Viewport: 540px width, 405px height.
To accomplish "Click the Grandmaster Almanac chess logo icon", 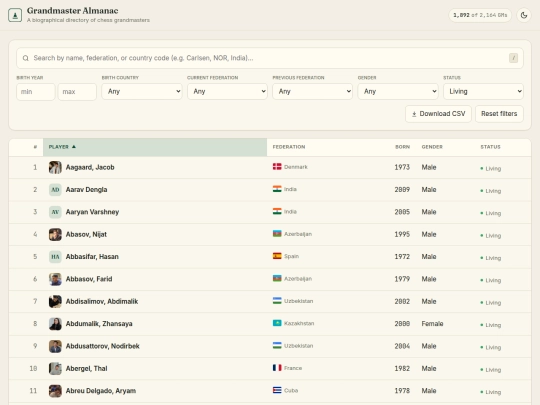I will tap(15, 15).
